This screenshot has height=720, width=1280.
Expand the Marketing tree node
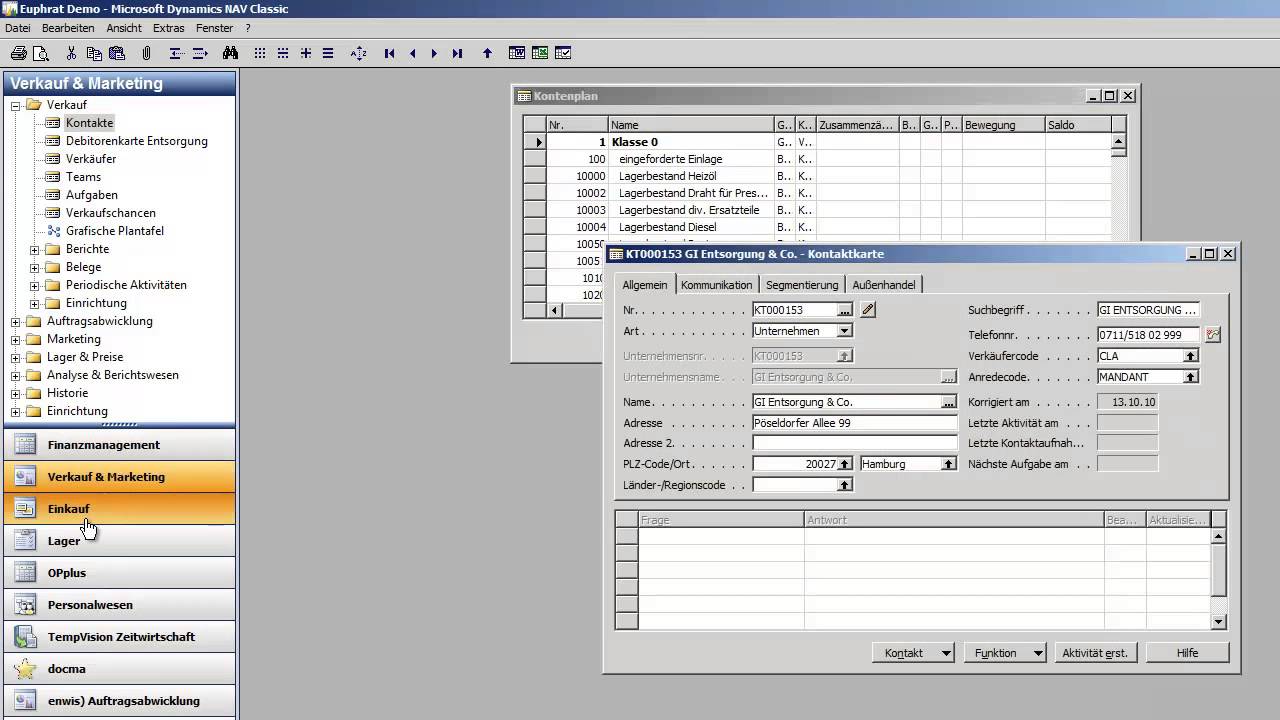click(15, 339)
